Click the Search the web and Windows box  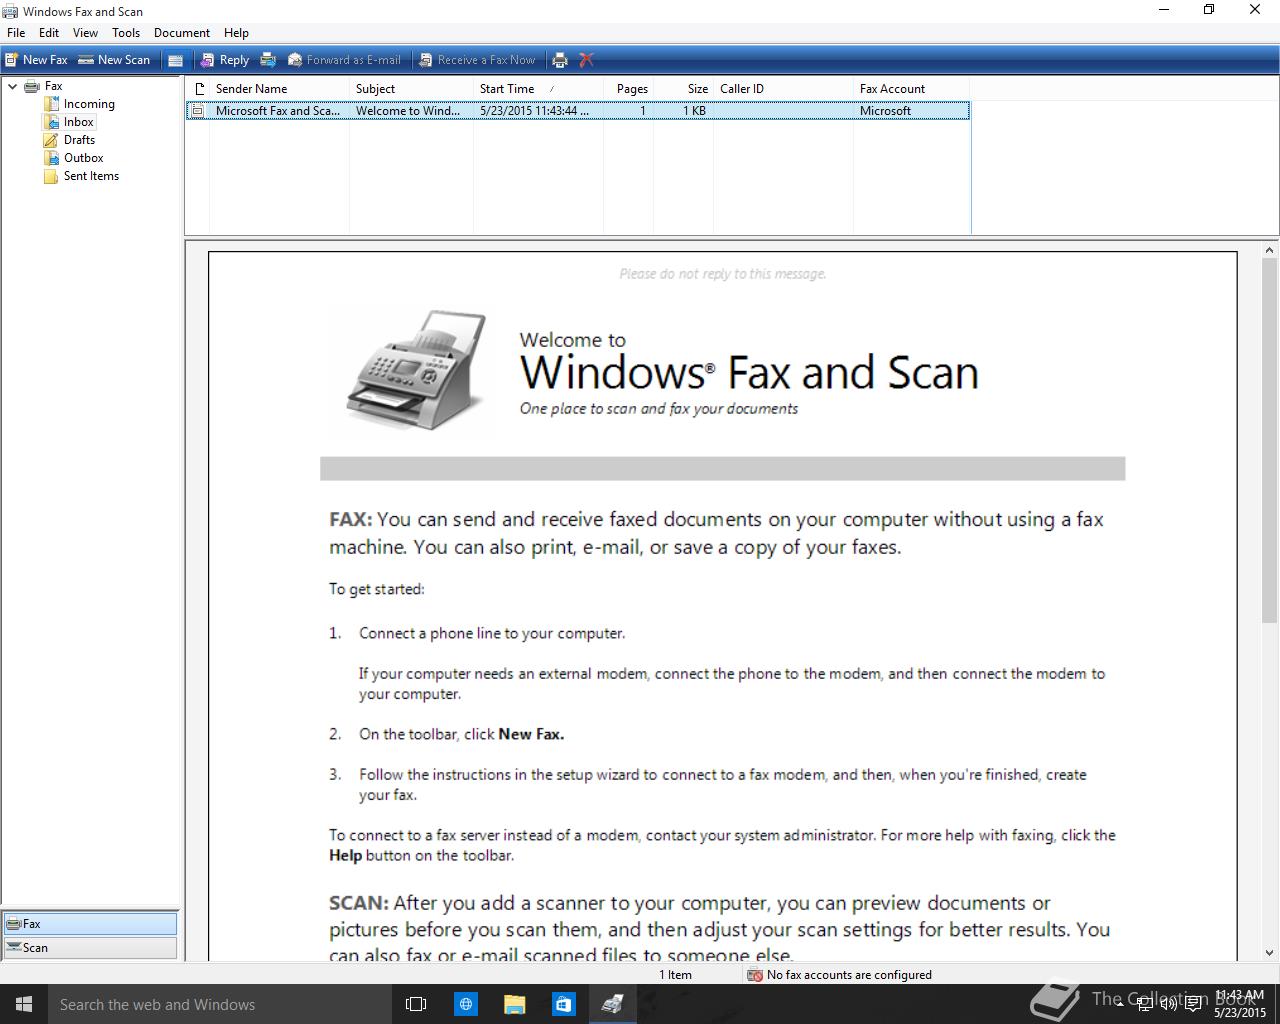[x=220, y=1004]
